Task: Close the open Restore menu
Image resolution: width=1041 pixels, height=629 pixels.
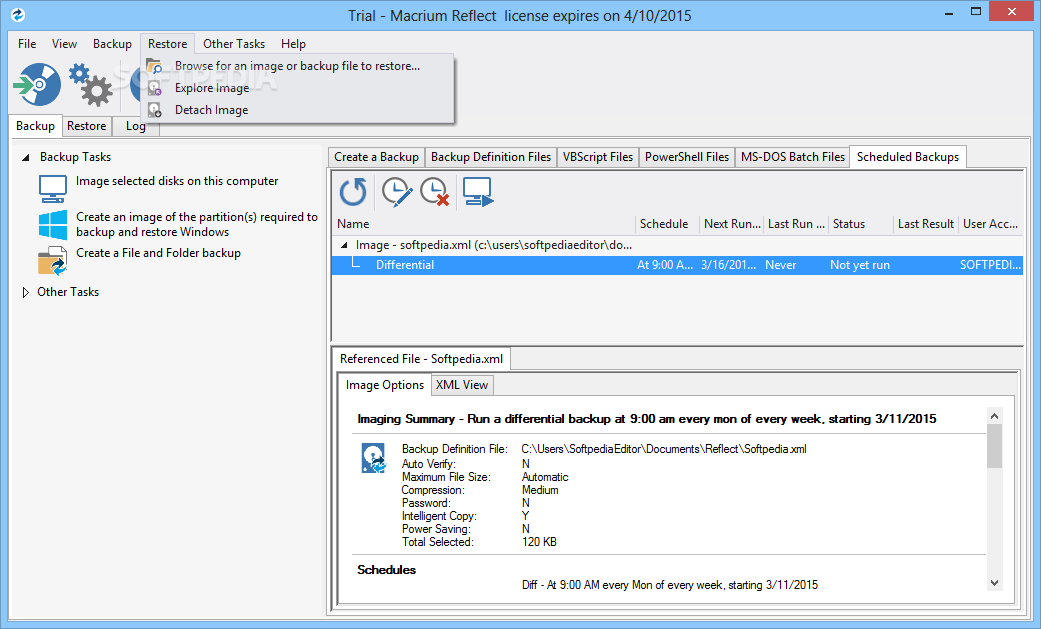Action: [x=167, y=44]
